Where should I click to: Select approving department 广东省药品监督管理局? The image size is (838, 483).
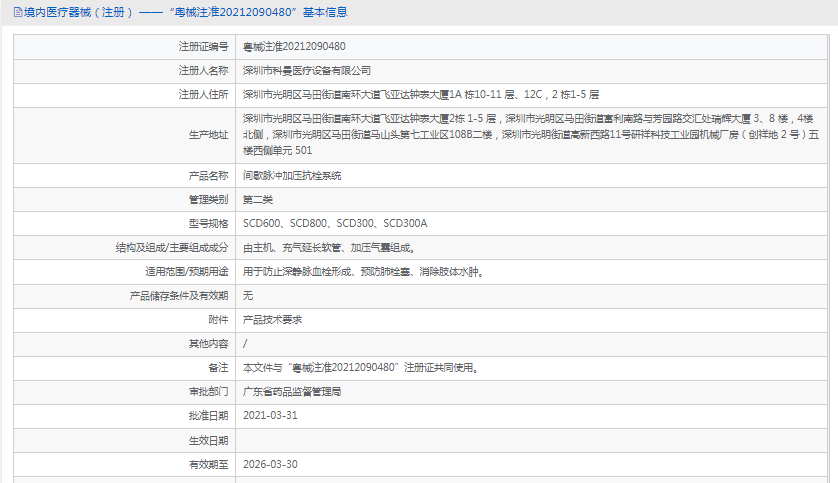[292, 392]
